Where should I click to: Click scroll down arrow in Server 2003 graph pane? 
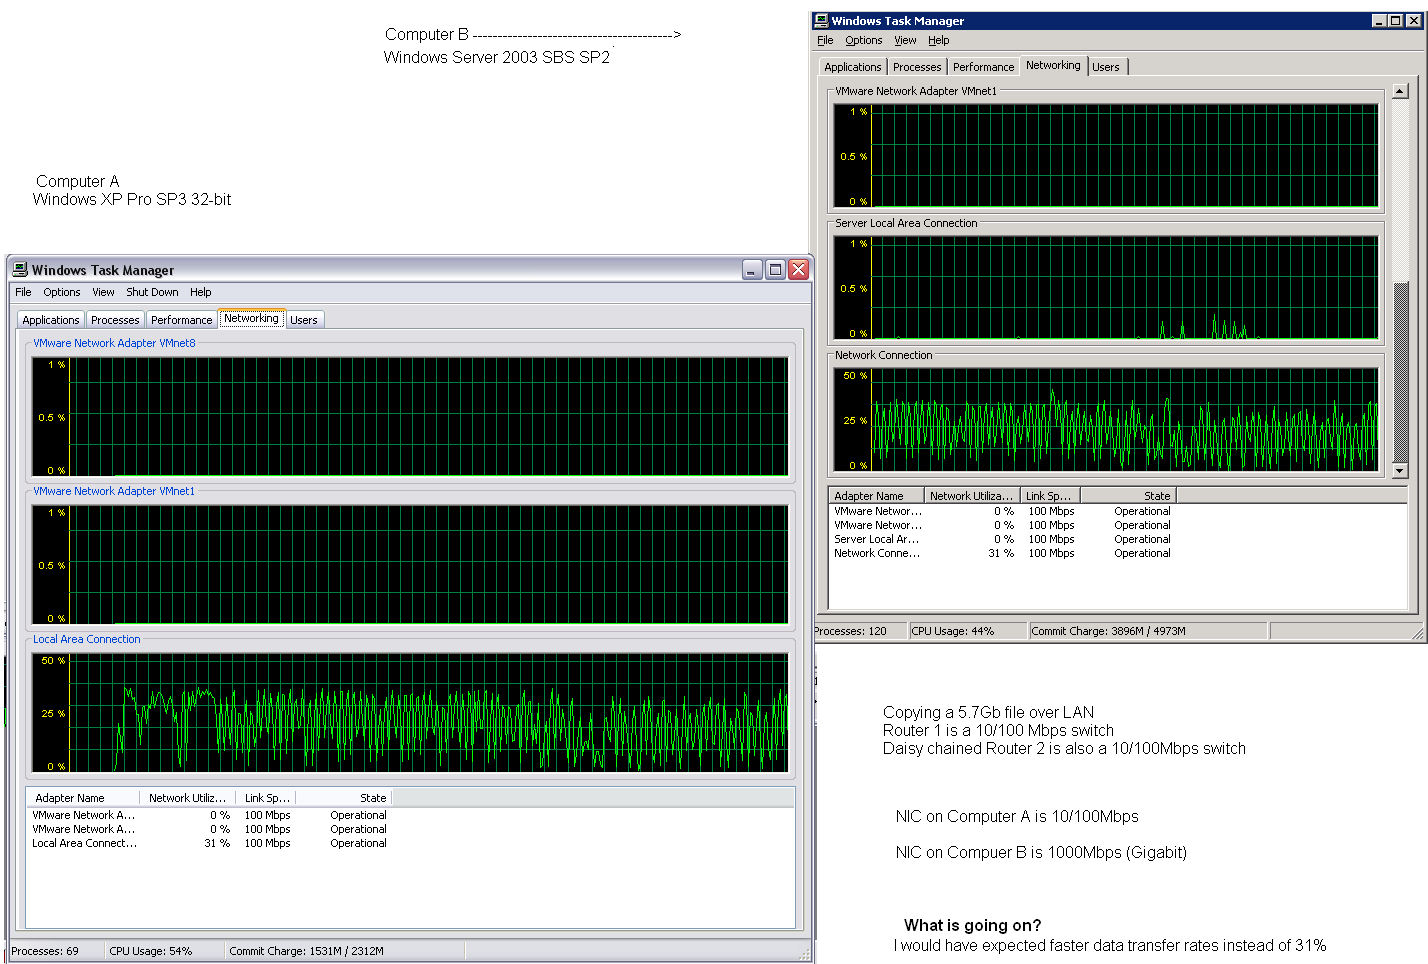coord(1400,470)
